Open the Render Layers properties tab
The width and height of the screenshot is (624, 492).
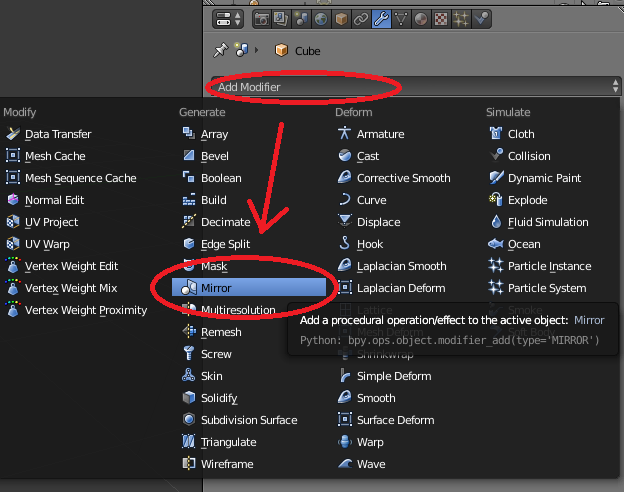point(281,19)
